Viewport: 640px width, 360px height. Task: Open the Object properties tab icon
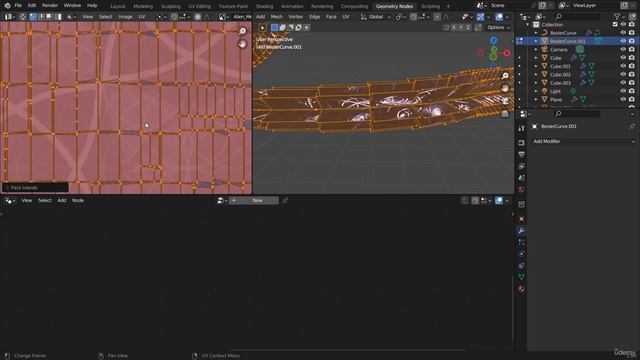point(521,219)
